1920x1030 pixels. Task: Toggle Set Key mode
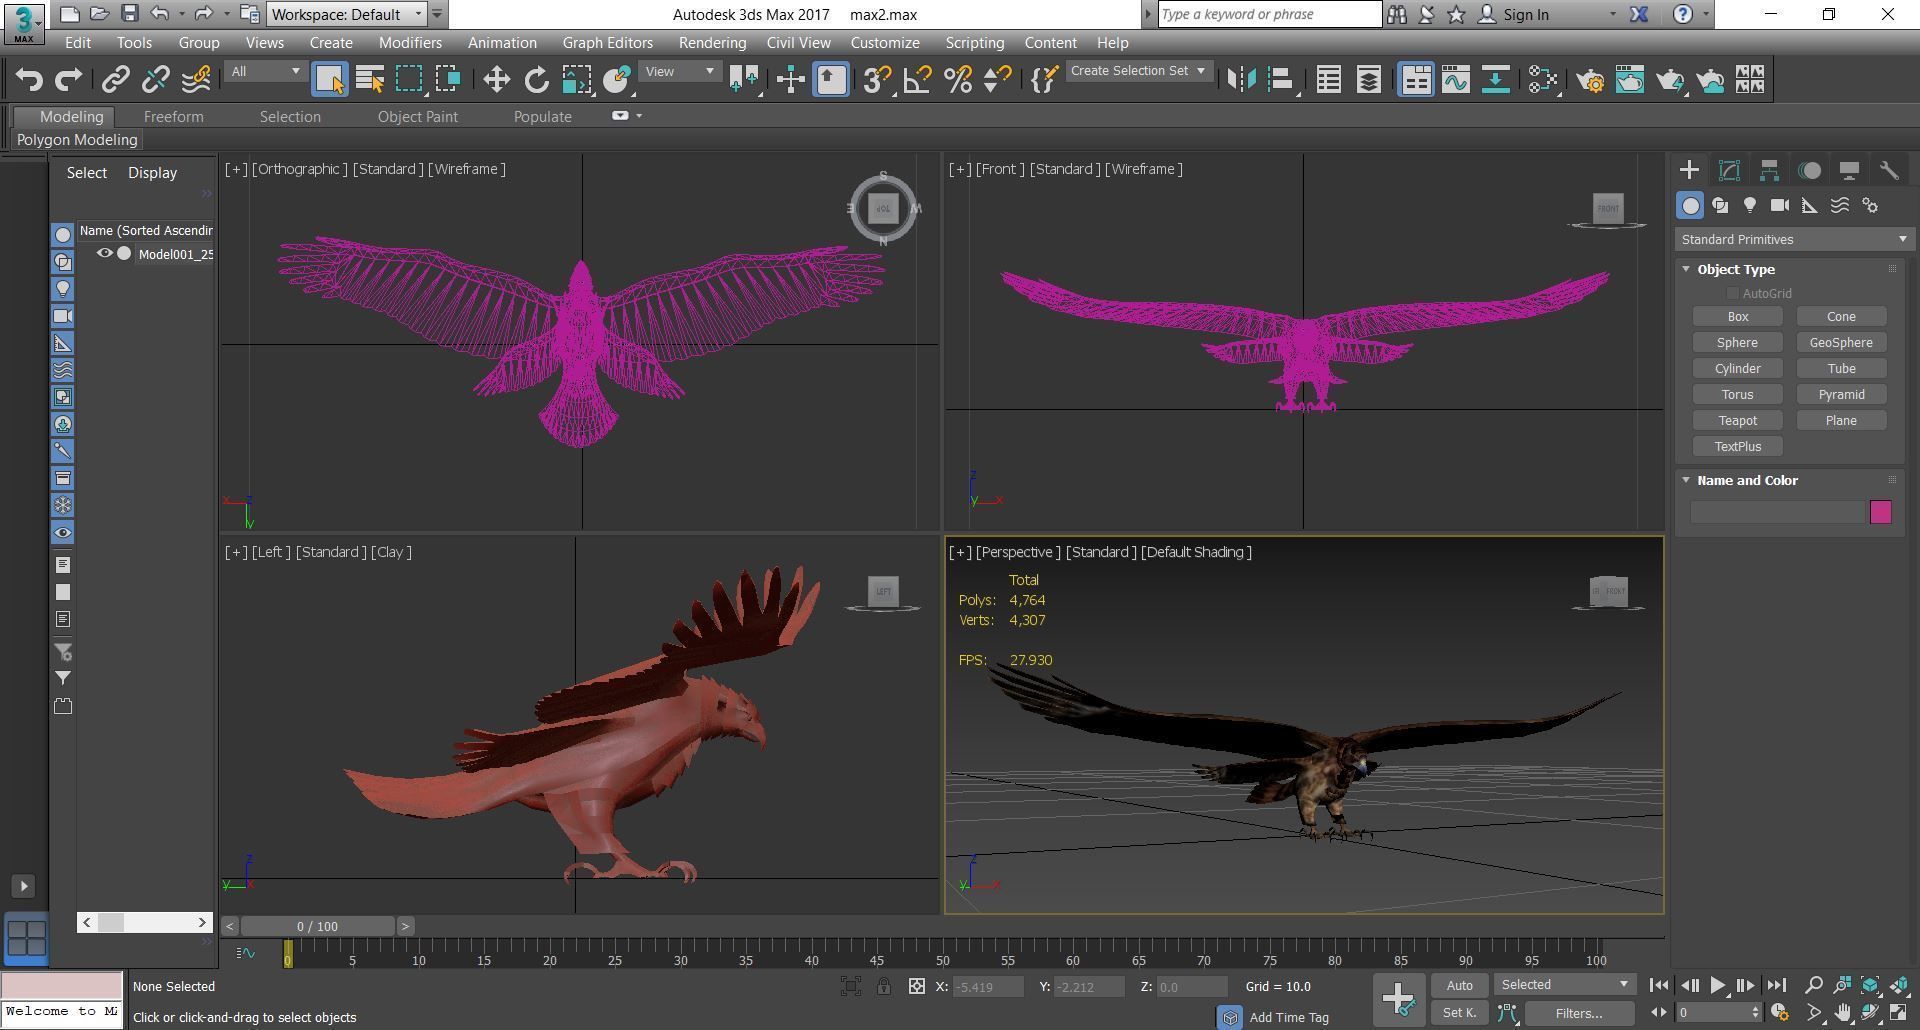click(x=1459, y=1013)
